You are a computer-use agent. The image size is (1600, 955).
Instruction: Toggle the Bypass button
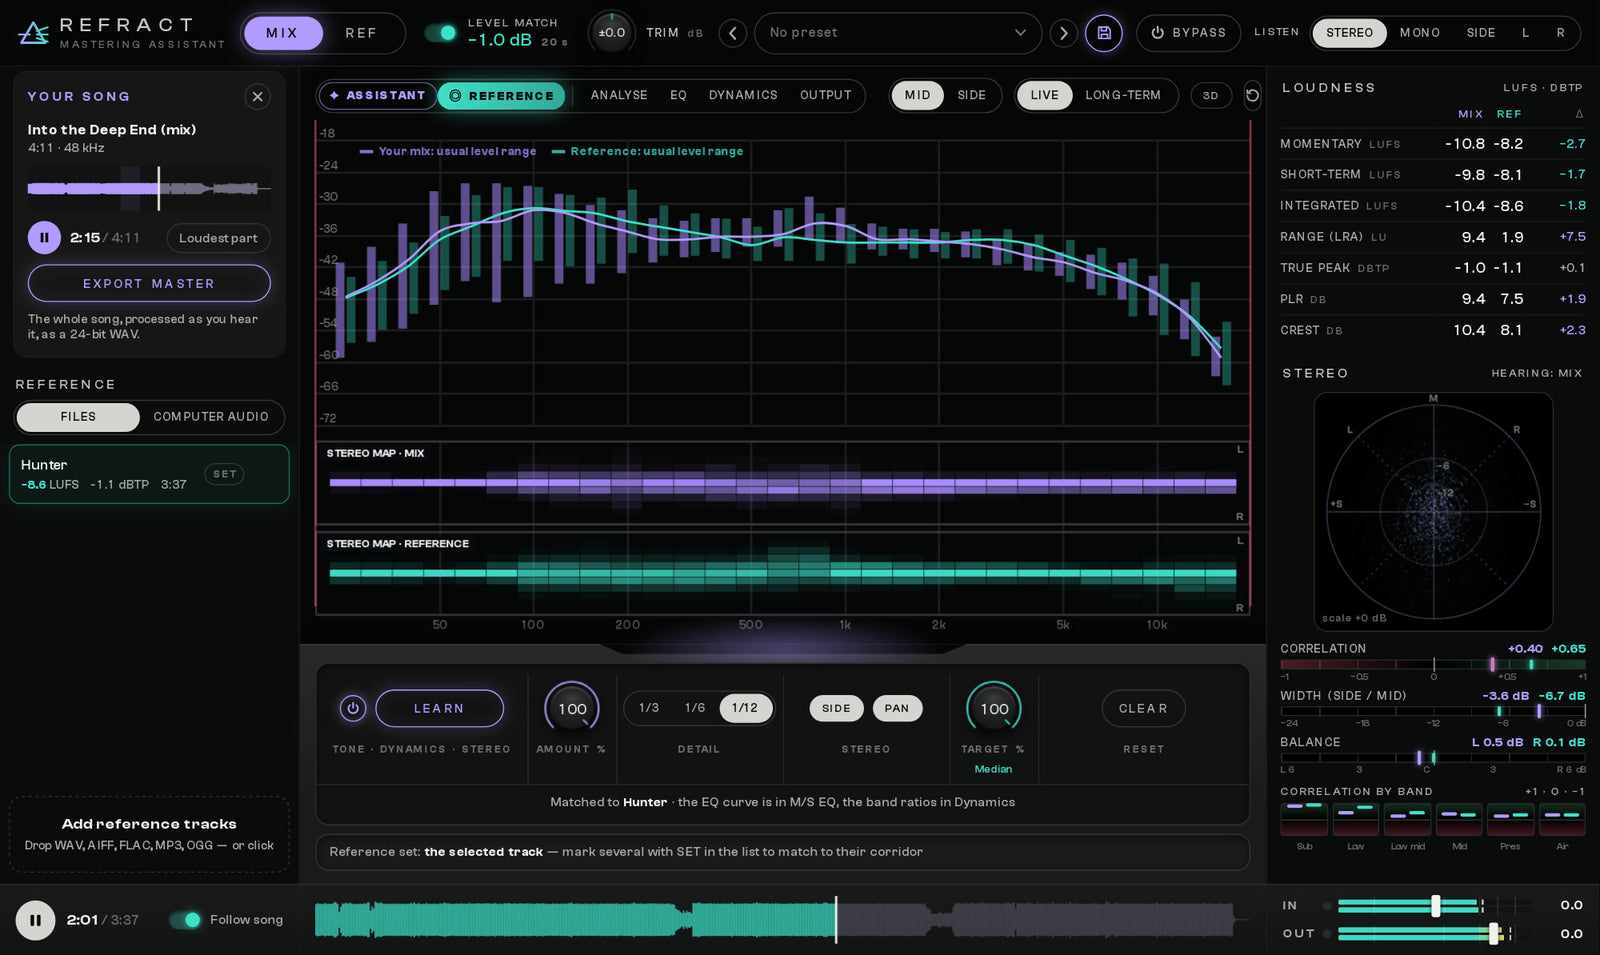[x=1188, y=33]
